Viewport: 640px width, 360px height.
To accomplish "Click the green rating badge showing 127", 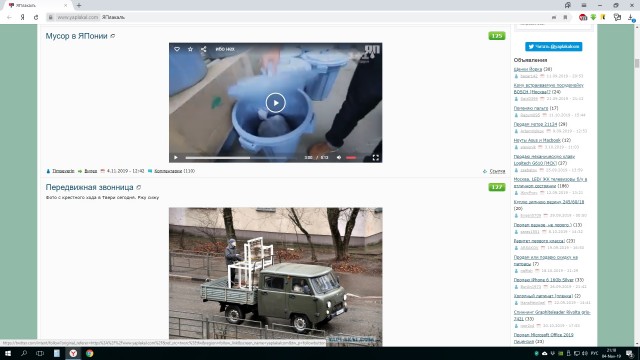I will (x=497, y=187).
